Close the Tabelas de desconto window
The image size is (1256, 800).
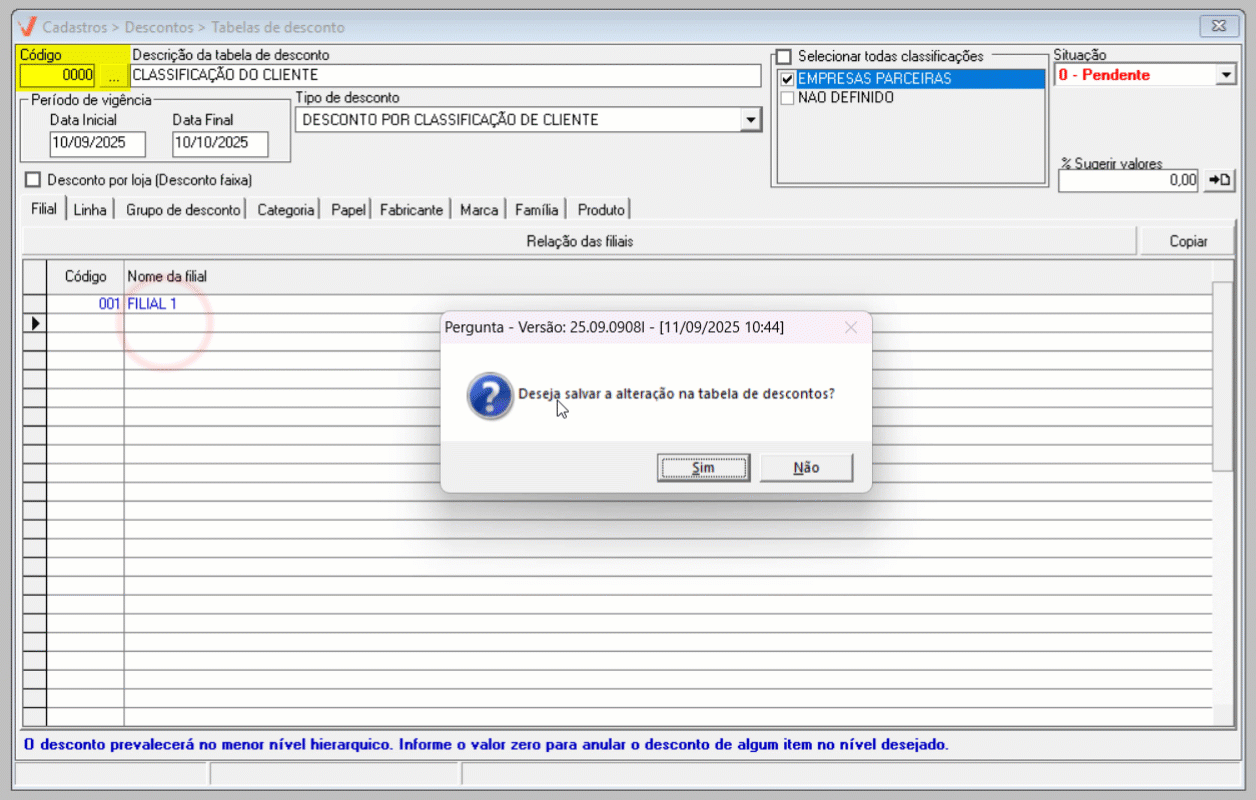pyautogui.click(x=1217, y=27)
